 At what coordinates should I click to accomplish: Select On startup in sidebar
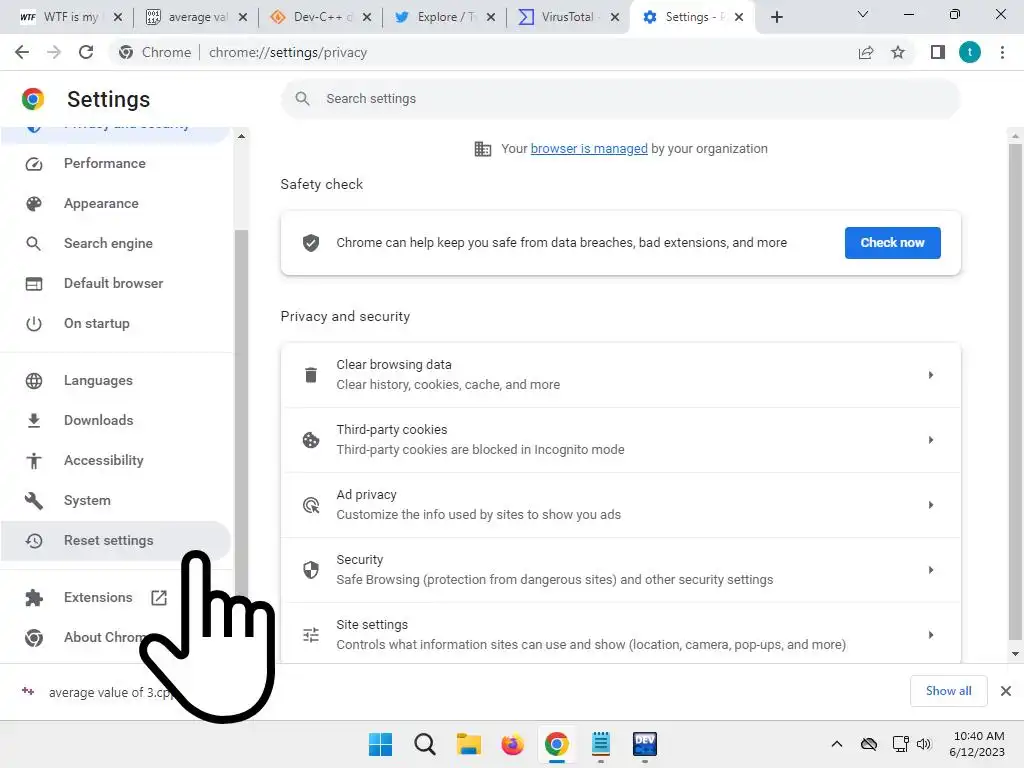116,323
